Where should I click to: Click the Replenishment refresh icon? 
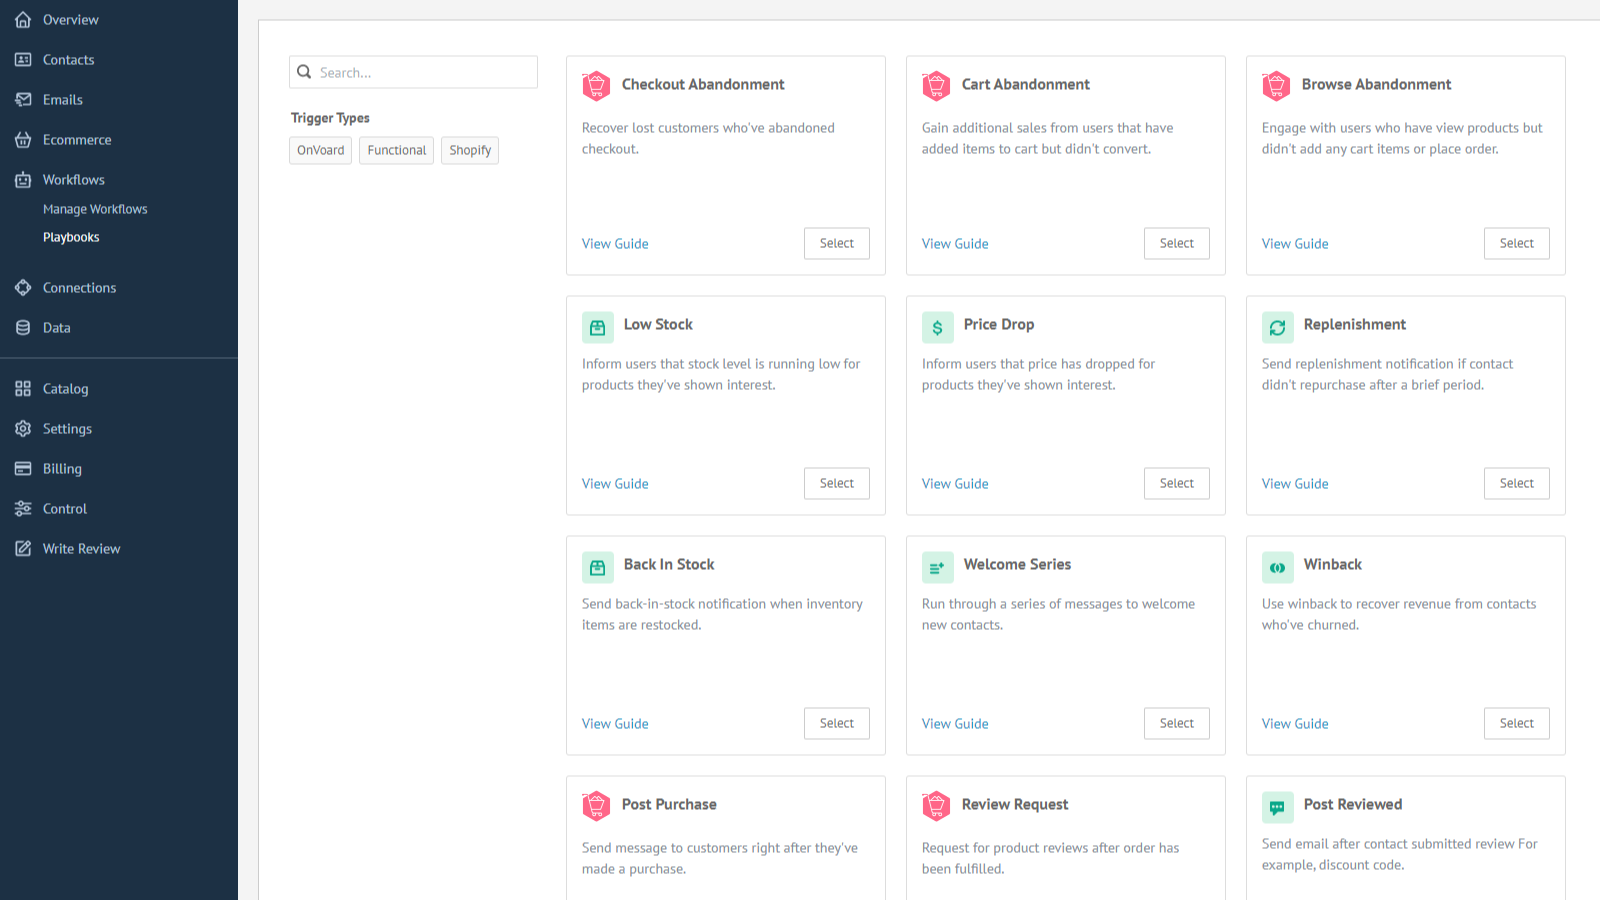[1278, 327]
